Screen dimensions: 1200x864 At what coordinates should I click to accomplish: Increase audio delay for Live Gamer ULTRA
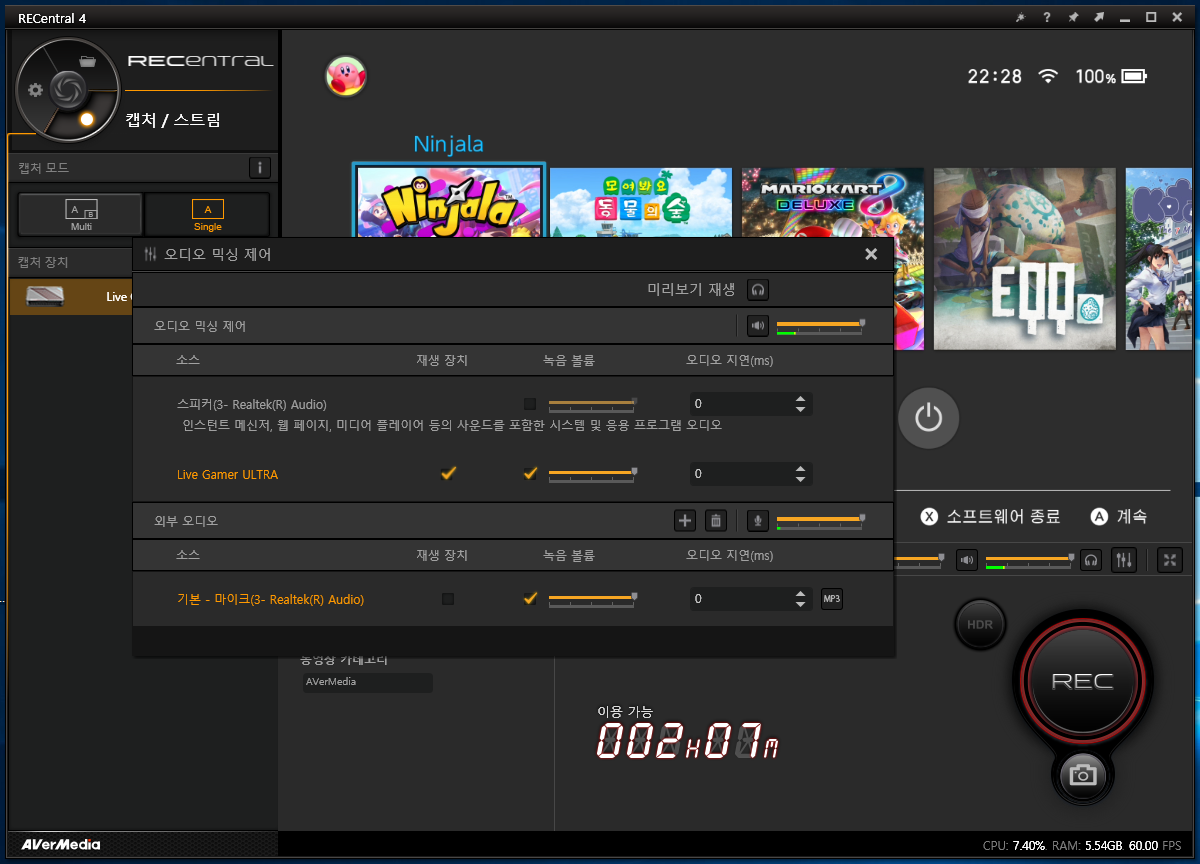800,468
